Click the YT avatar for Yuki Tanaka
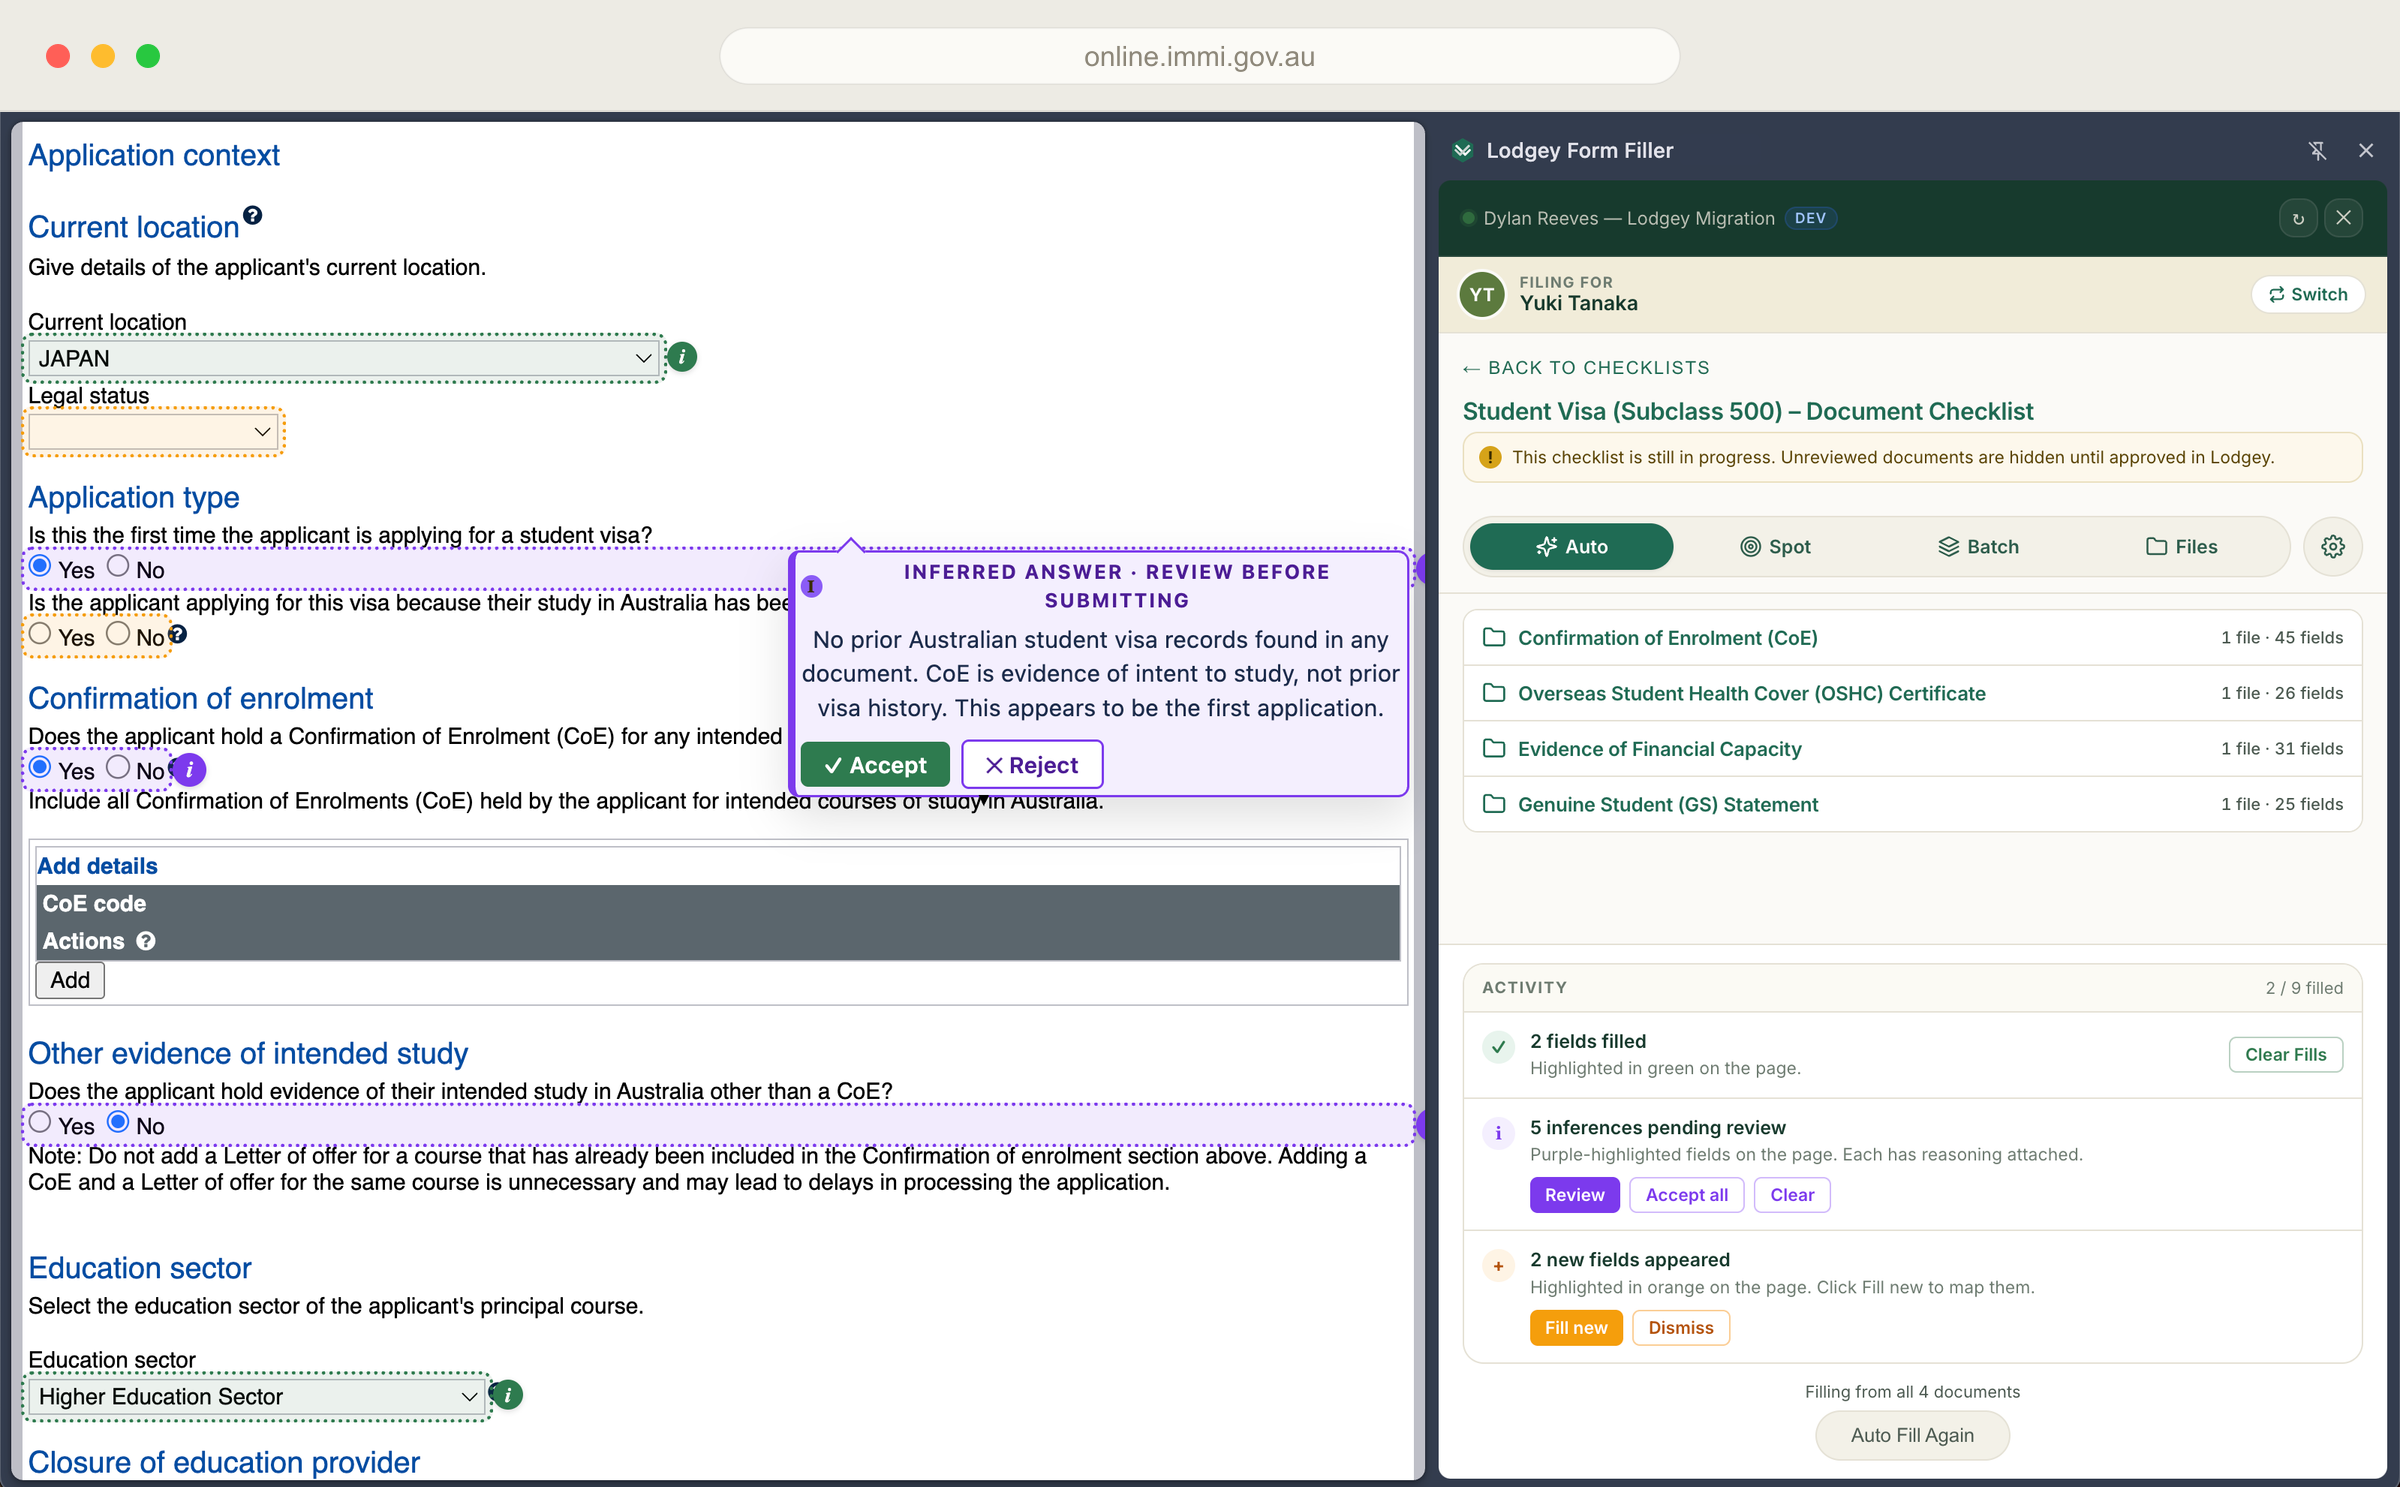Viewport: 2400px width, 1487px height. pyautogui.click(x=1482, y=294)
